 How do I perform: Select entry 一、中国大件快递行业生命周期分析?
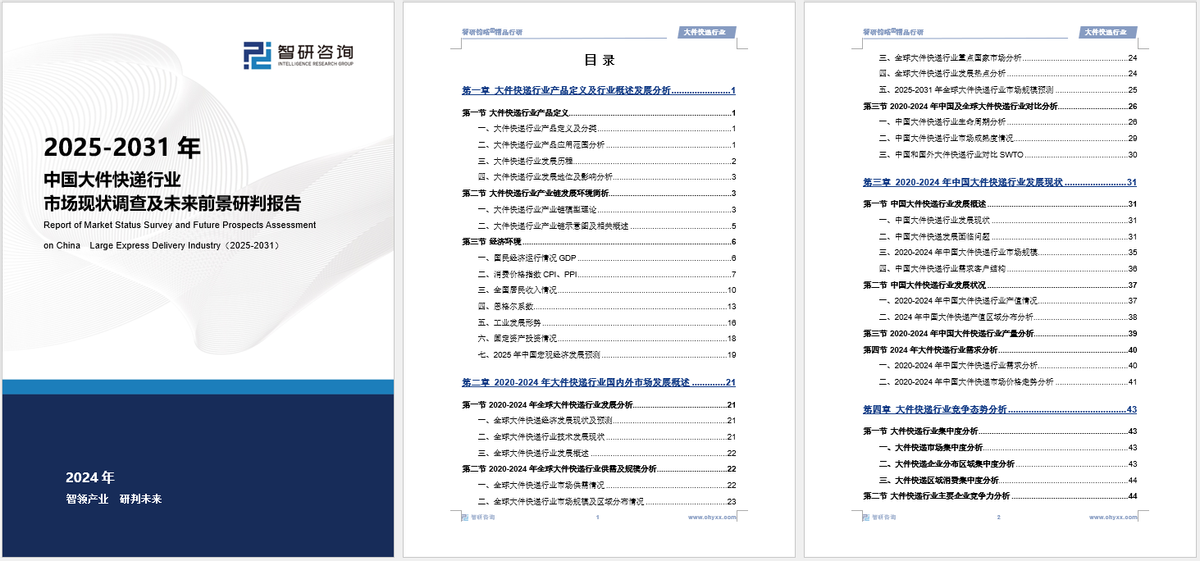tap(1007, 122)
